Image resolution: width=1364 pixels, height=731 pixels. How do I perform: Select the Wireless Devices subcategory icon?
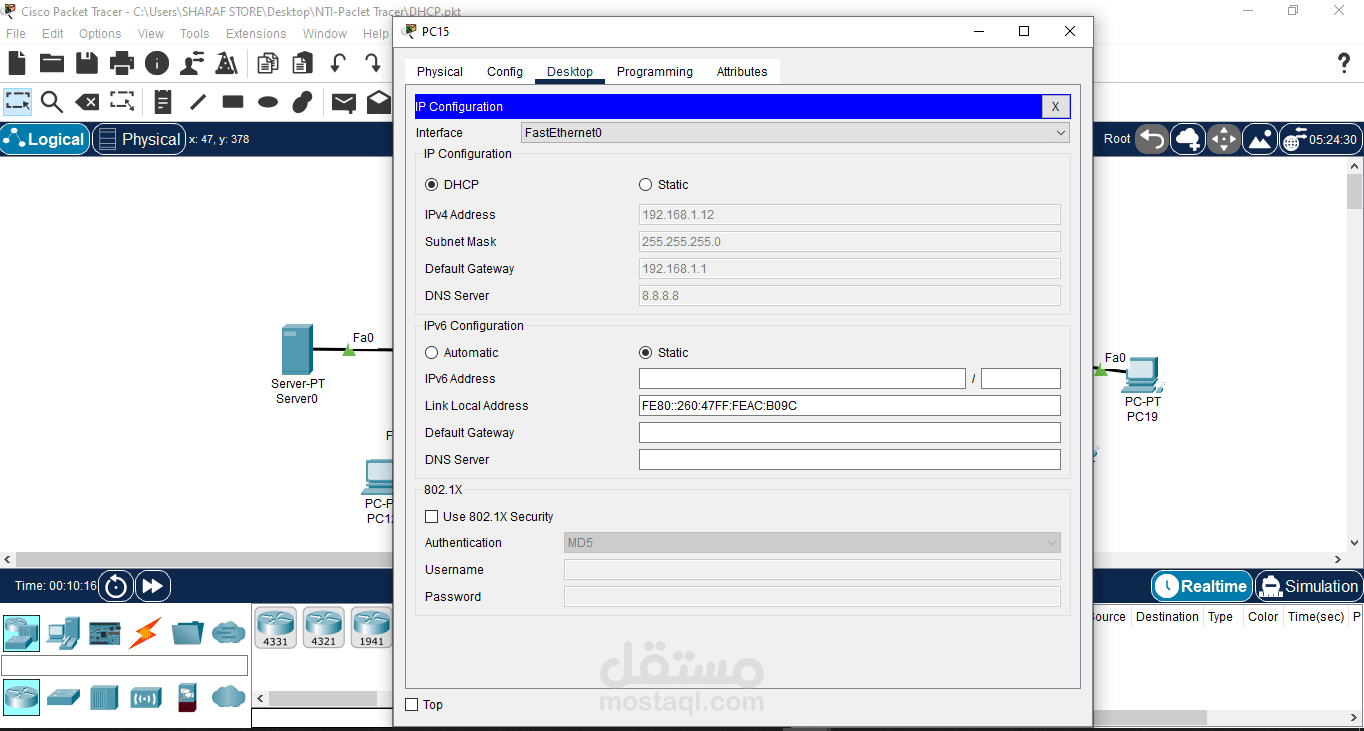click(x=146, y=696)
